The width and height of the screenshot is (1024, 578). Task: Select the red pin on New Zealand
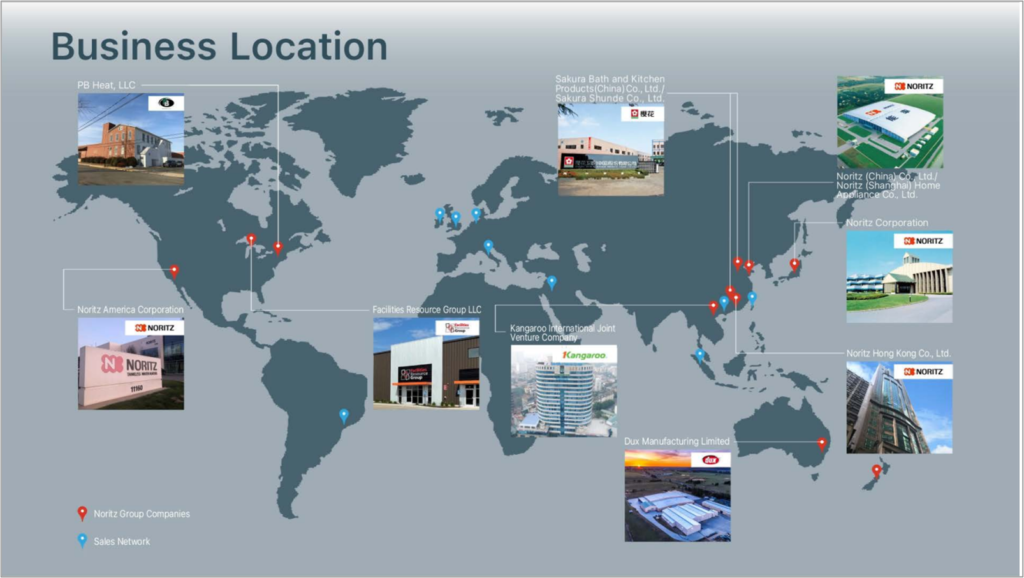pyautogui.click(x=877, y=470)
